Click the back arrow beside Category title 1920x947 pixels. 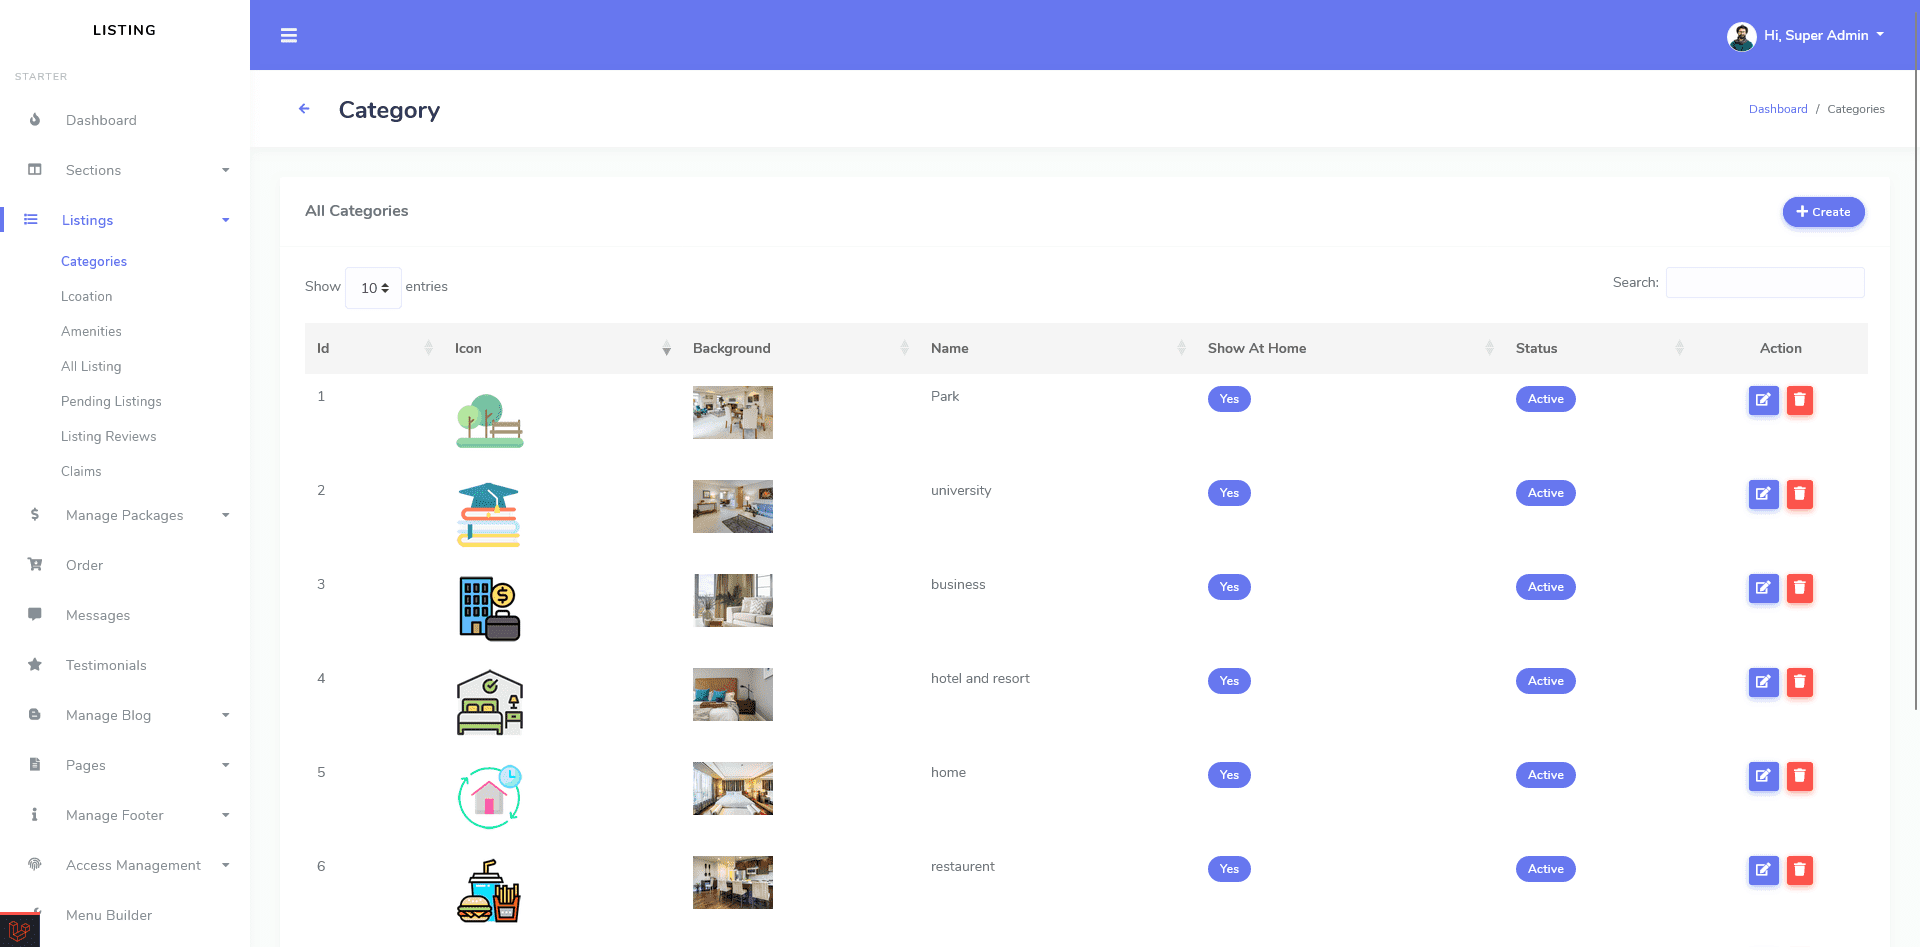tap(304, 109)
